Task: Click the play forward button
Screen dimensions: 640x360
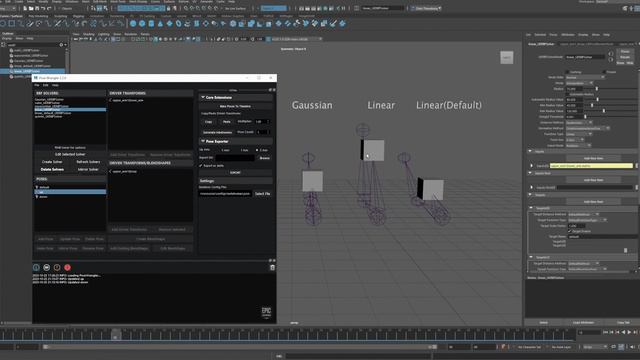Action: click(629, 333)
